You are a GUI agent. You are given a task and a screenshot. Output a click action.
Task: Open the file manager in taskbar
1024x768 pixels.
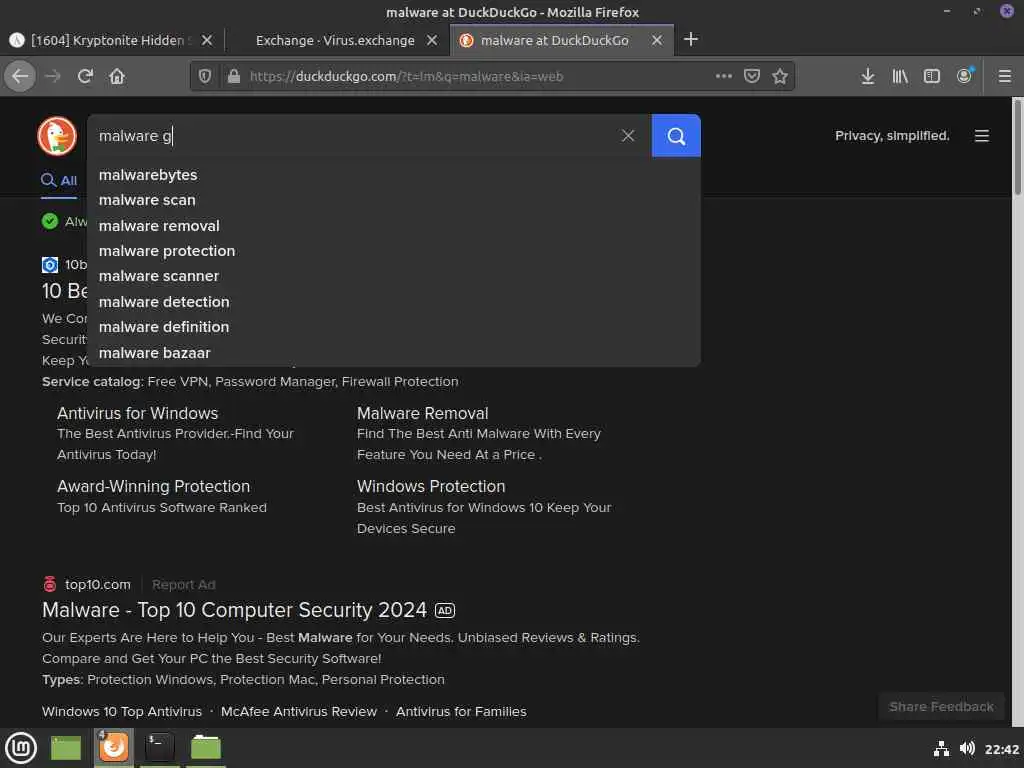206,748
